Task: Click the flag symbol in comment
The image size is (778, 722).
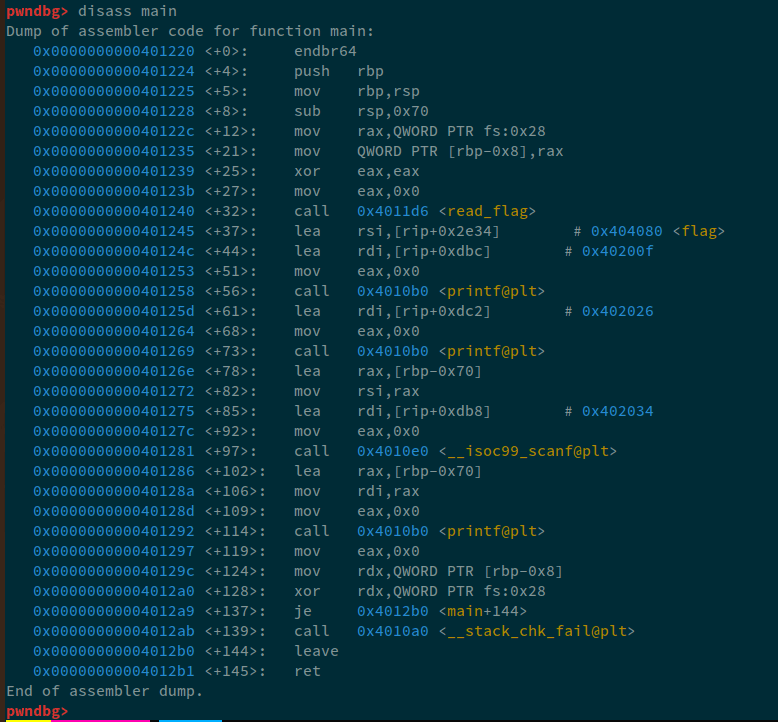Action: (x=700, y=231)
